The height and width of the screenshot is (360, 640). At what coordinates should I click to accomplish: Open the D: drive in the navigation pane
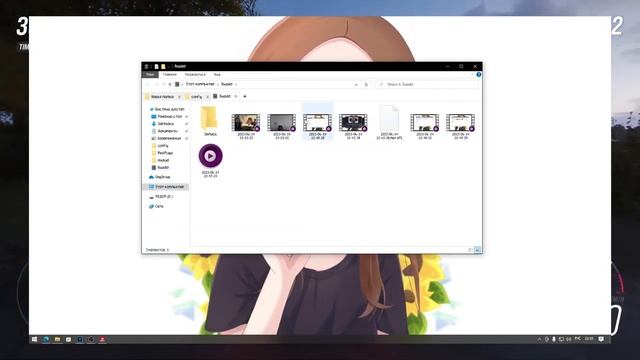tap(161, 197)
